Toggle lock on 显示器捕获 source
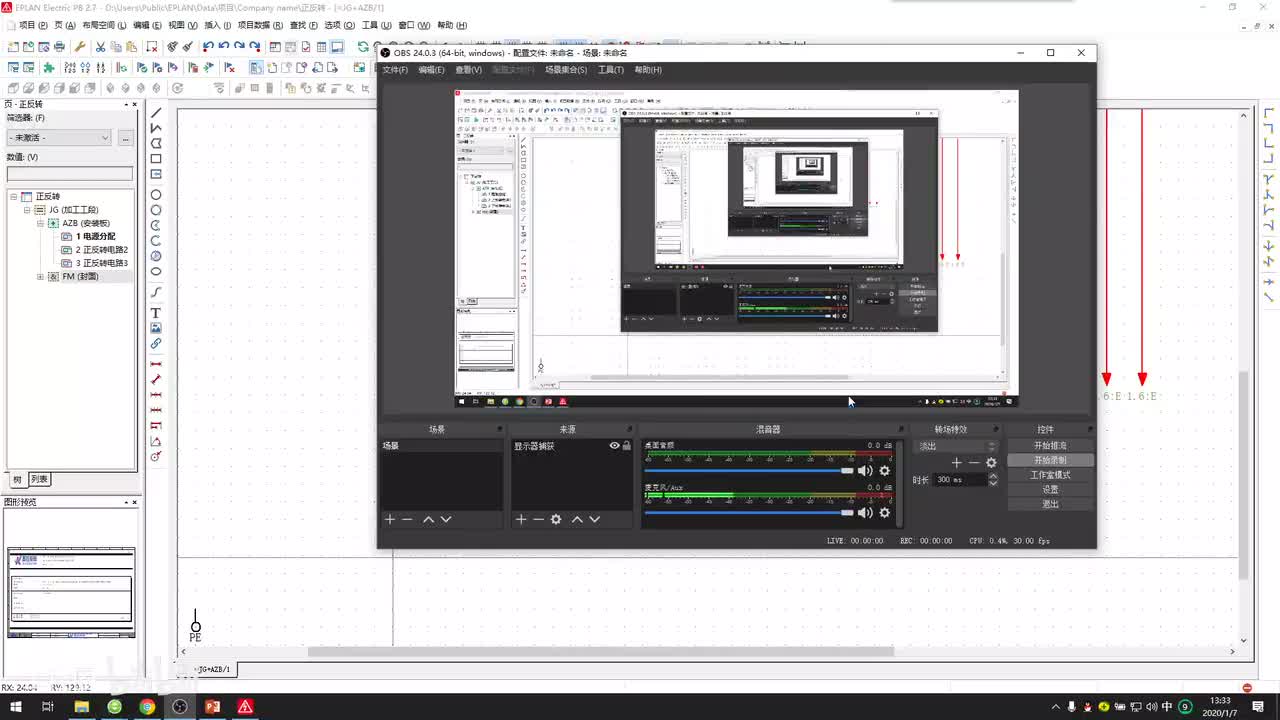 [x=627, y=446]
